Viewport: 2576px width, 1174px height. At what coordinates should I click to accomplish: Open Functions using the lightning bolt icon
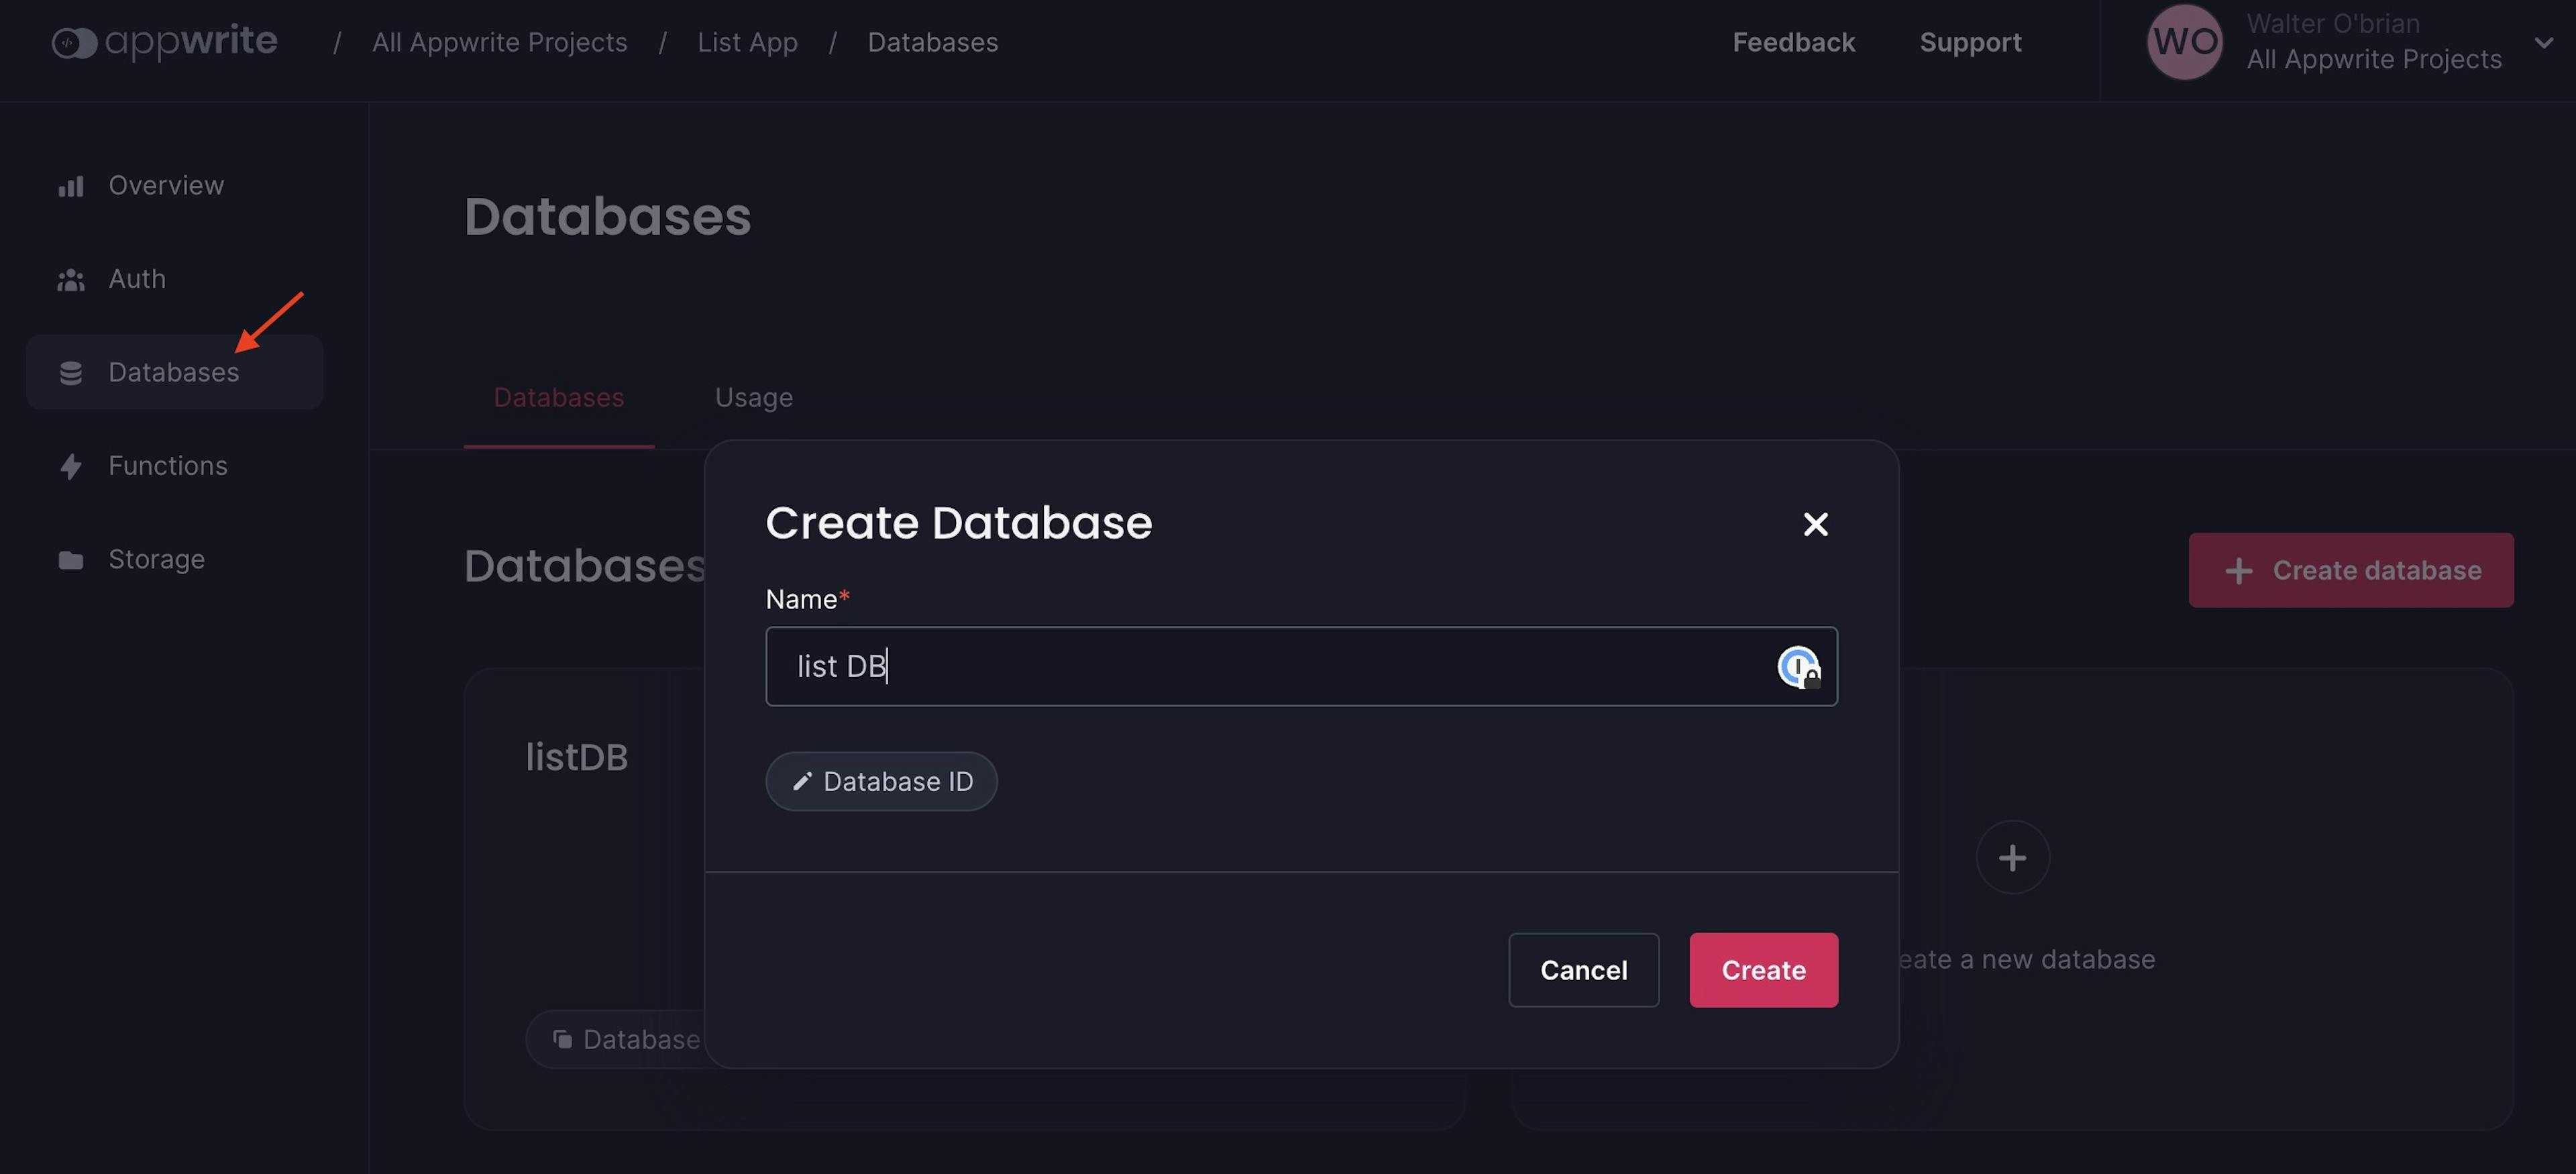(x=71, y=465)
